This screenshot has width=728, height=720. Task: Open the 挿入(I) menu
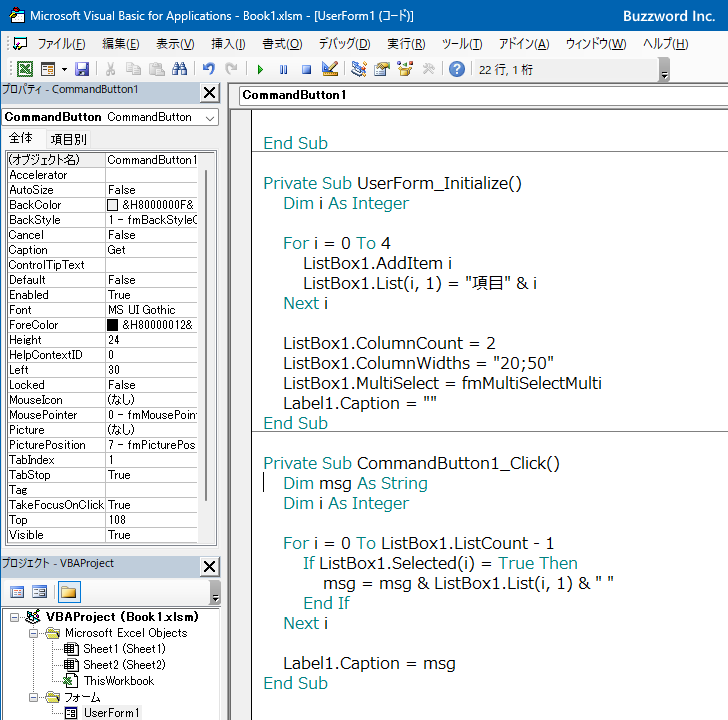228,44
